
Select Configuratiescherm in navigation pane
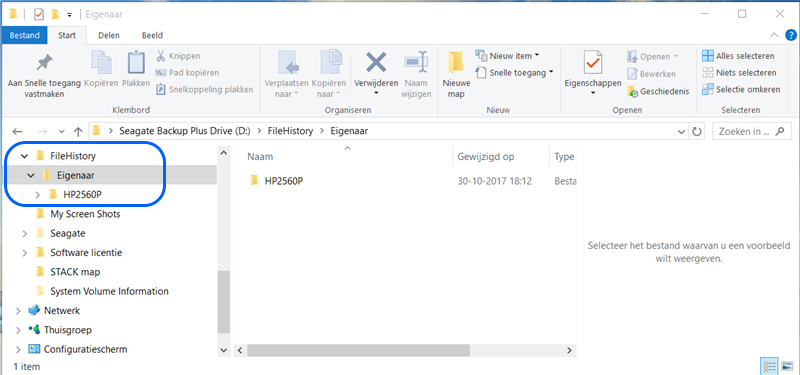point(85,349)
